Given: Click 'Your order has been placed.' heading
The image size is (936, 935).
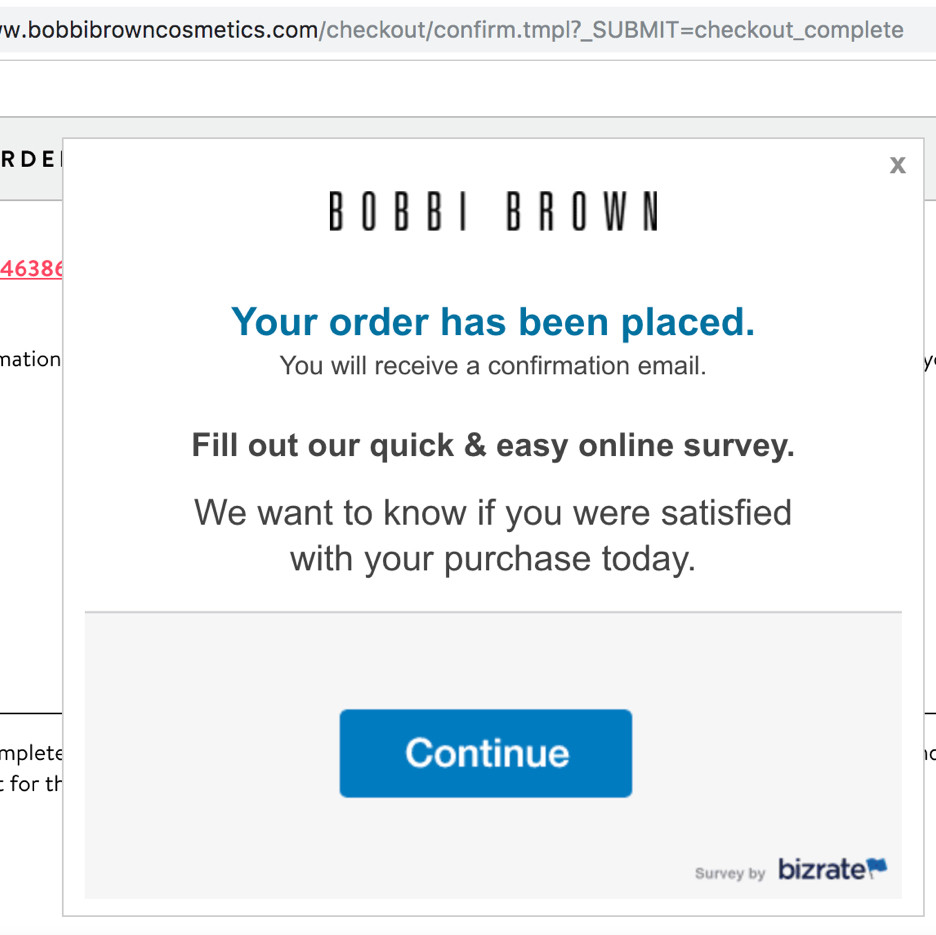Looking at the screenshot, I should [x=493, y=322].
